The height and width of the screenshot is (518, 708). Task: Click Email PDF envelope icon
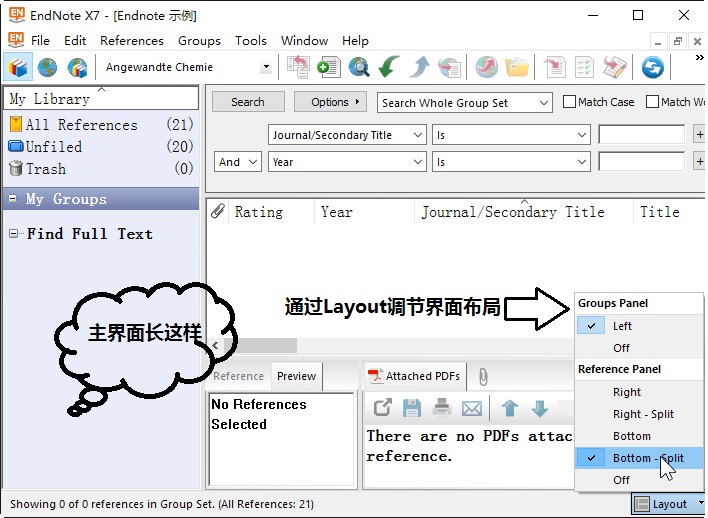point(472,409)
